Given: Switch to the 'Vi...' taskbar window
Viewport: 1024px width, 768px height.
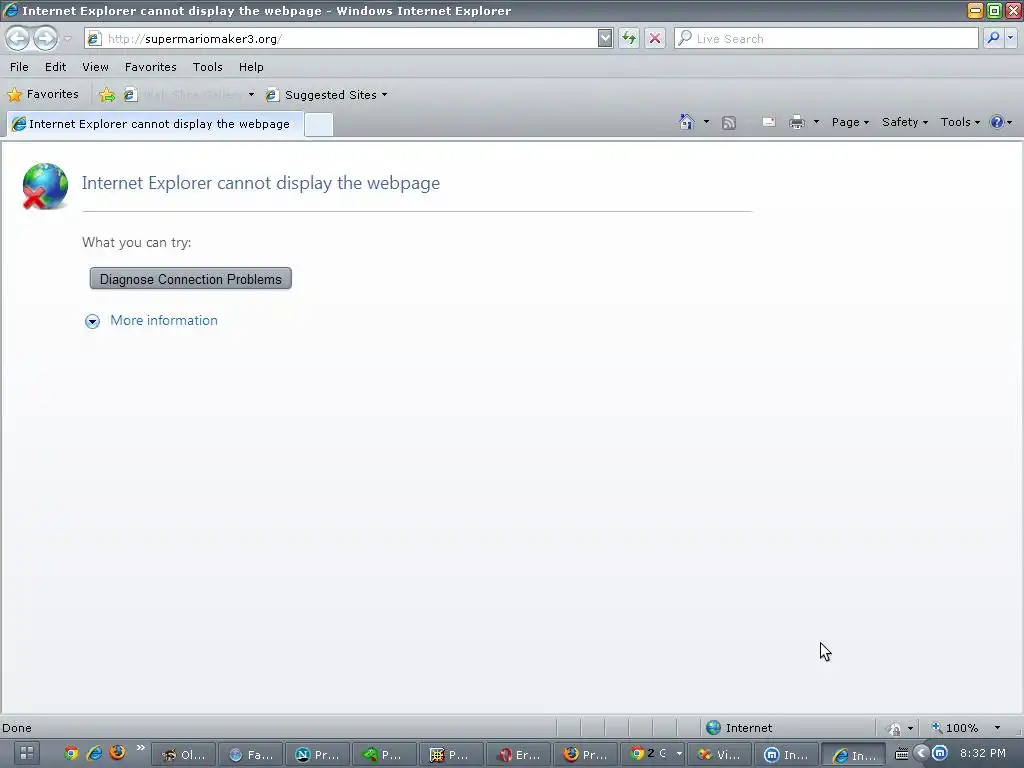Looking at the screenshot, I should 719,754.
